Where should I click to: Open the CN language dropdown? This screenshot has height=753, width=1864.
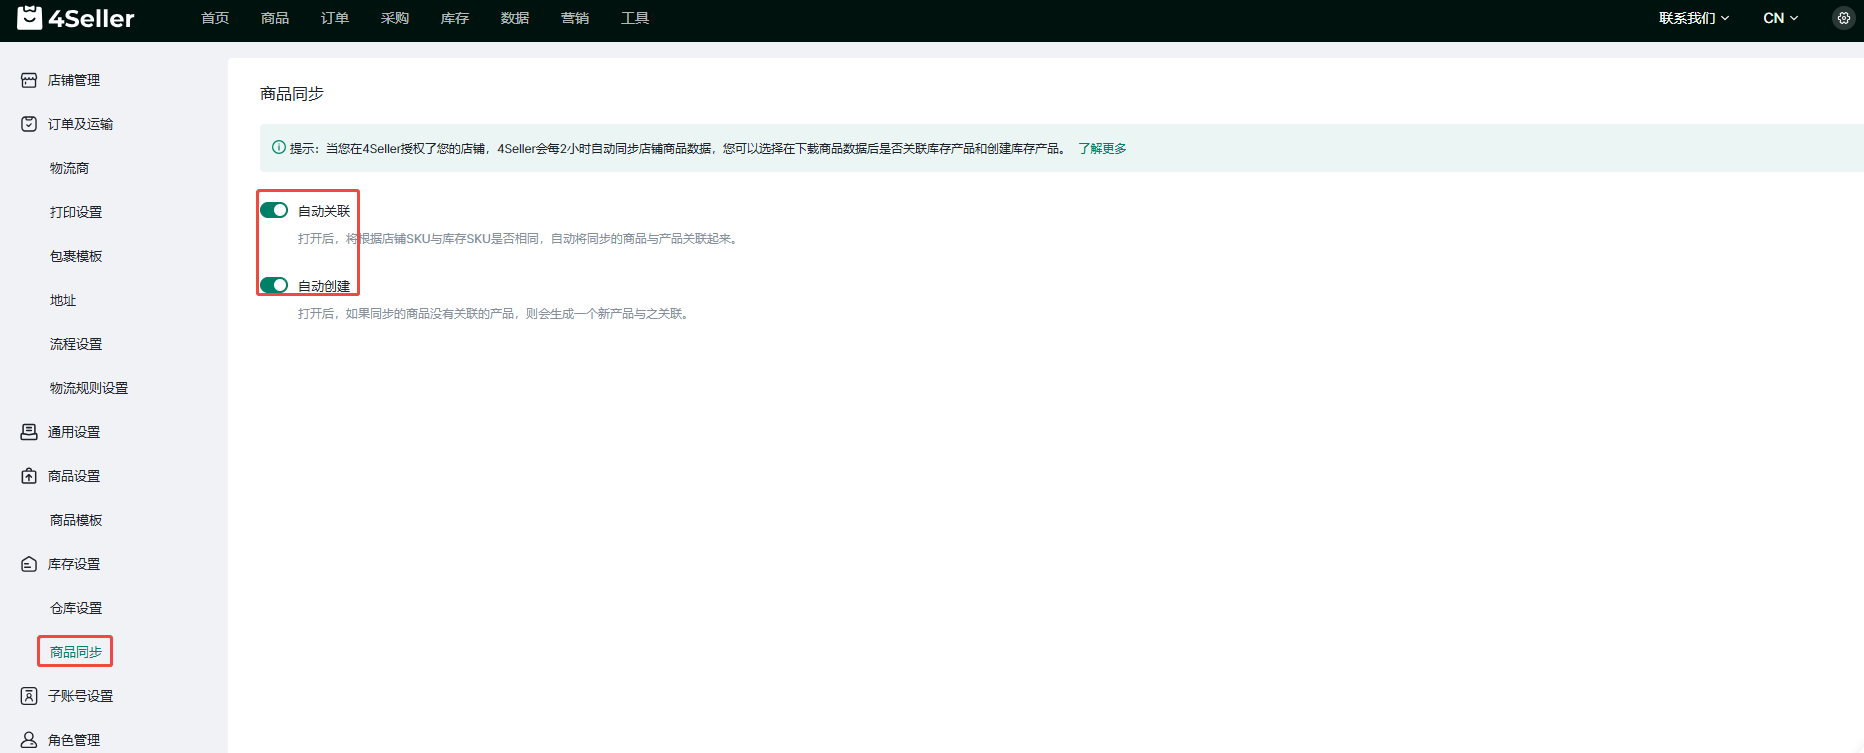click(1781, 18)
